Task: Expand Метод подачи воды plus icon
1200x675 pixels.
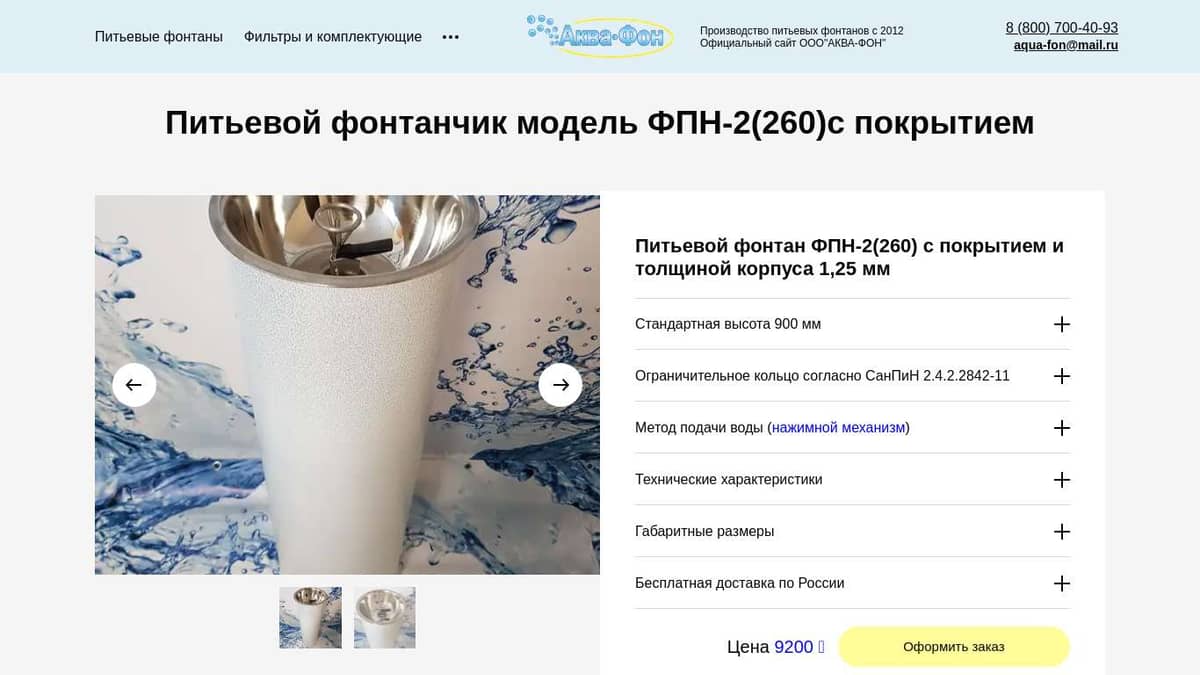Action: pyautogui.click(x=1062, y=428)
